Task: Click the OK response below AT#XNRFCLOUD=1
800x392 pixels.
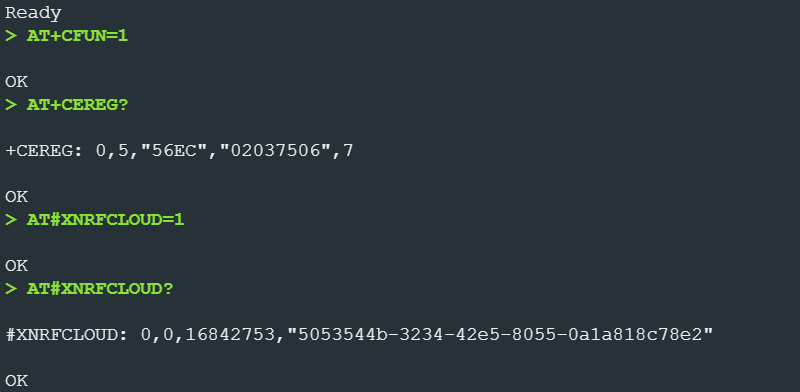Action: (x=16, y=265)
